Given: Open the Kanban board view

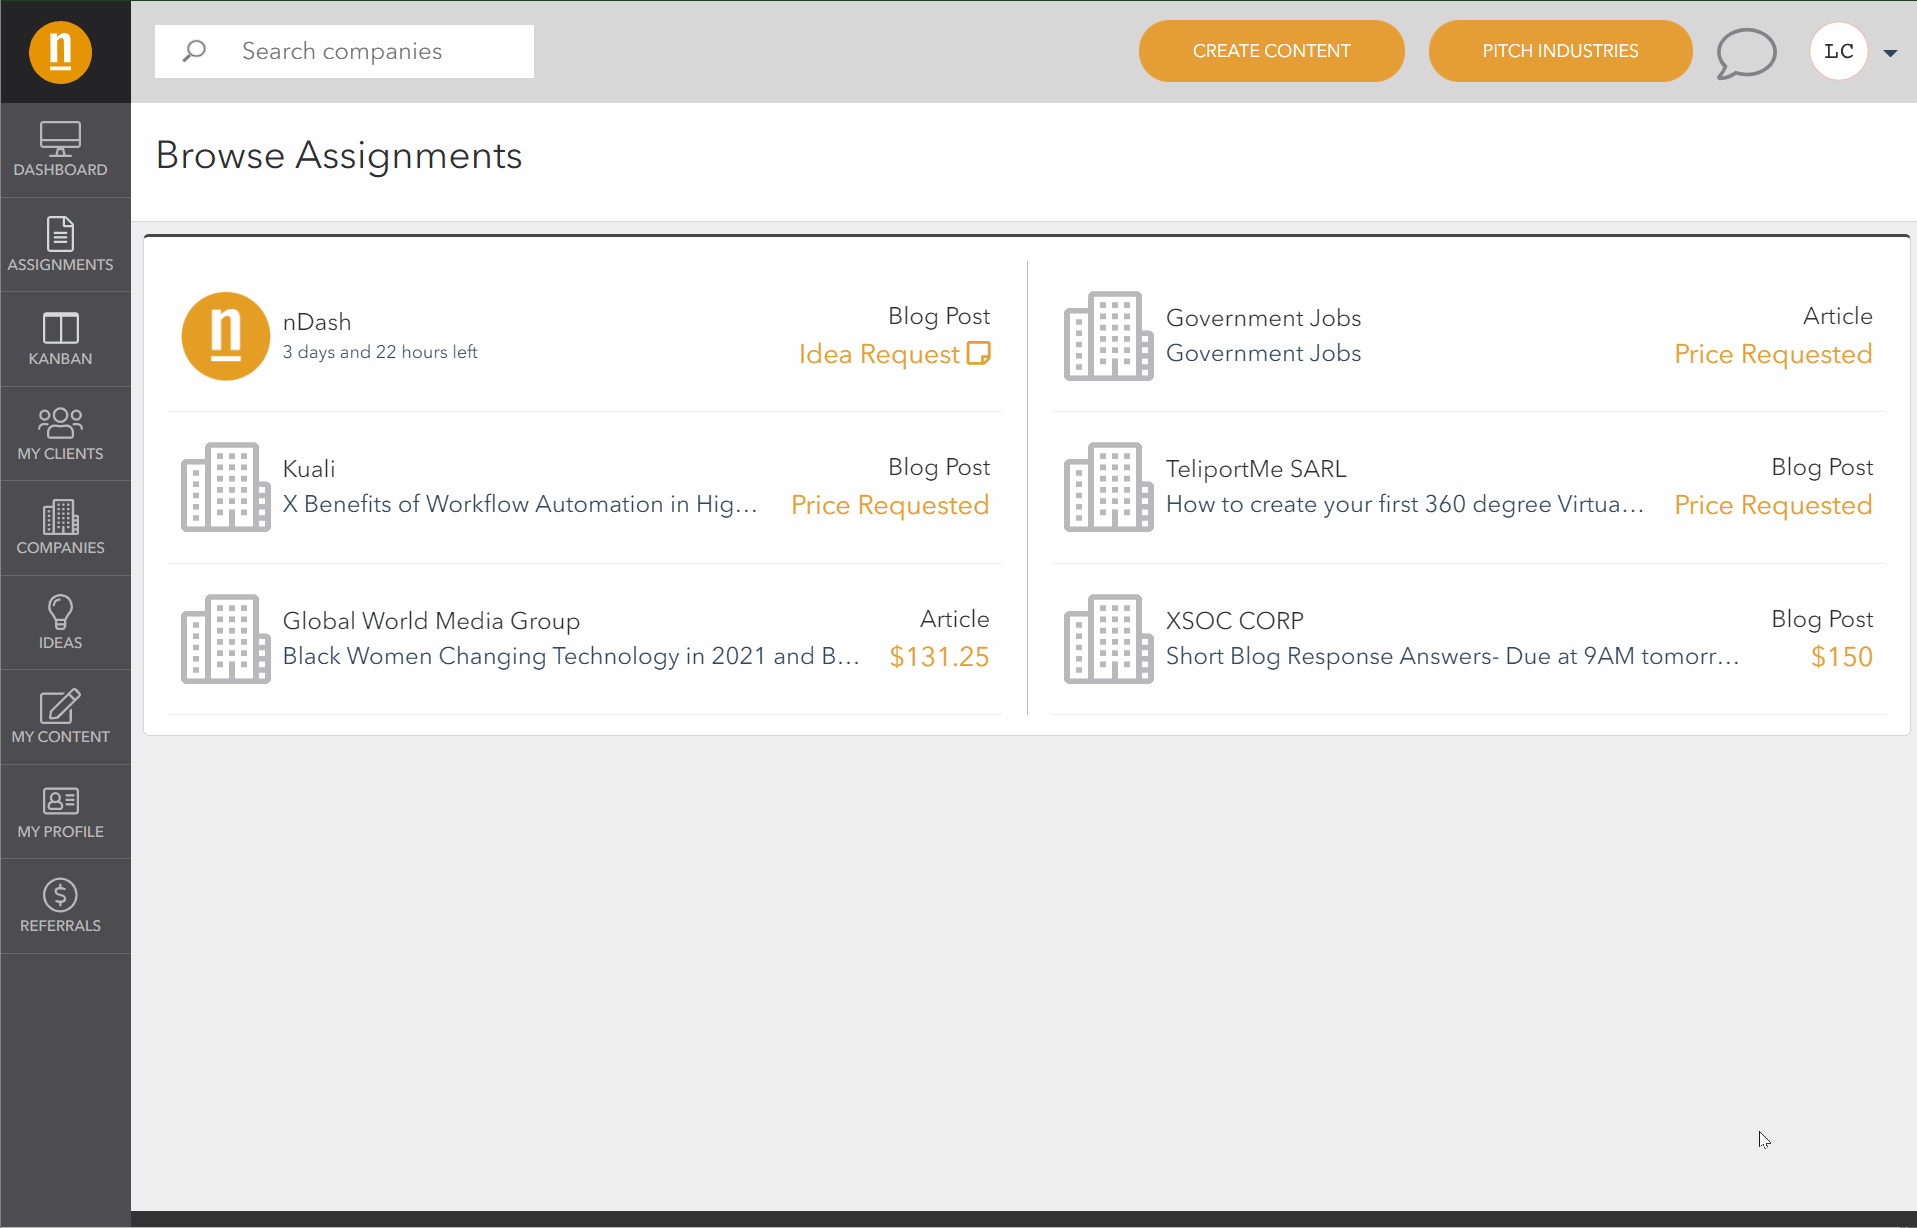Looking at the screenshot, I should [x=60, y=339].
